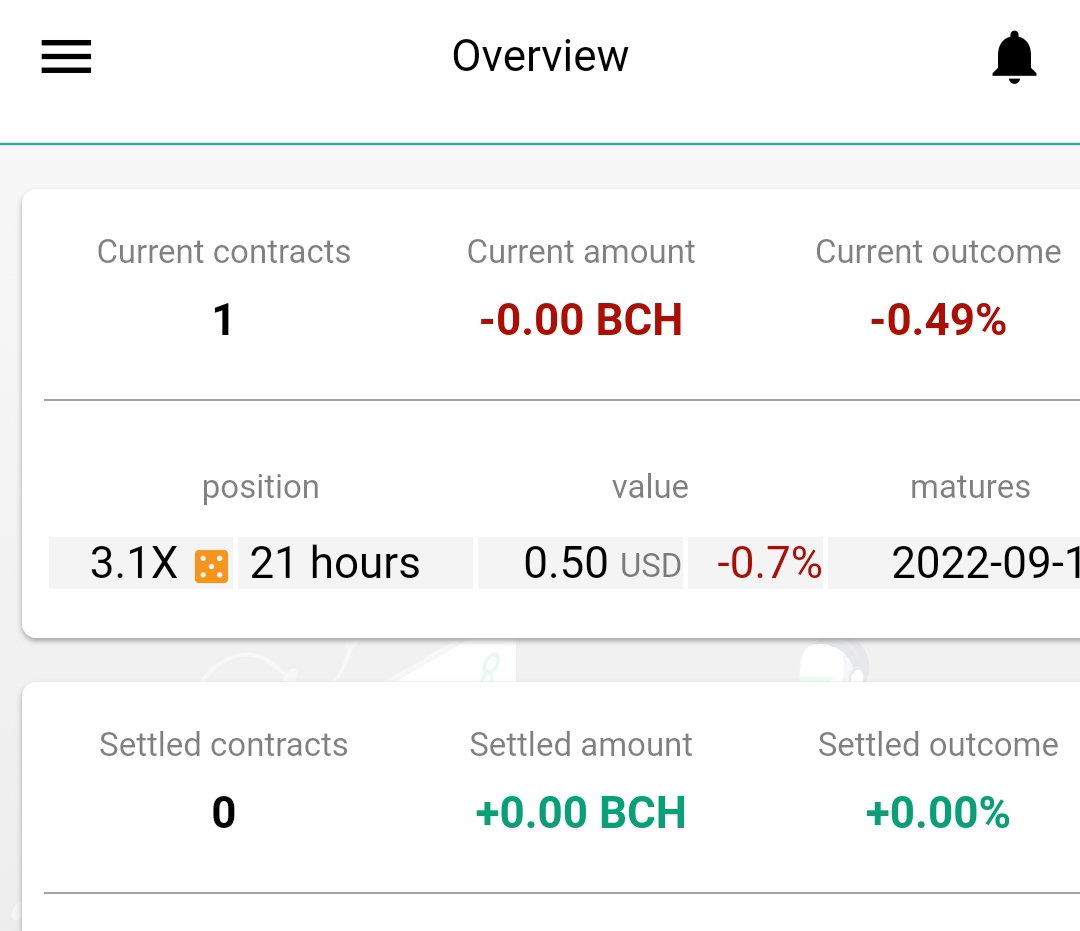Select the 3.1X leverage cell

point(141,563)
